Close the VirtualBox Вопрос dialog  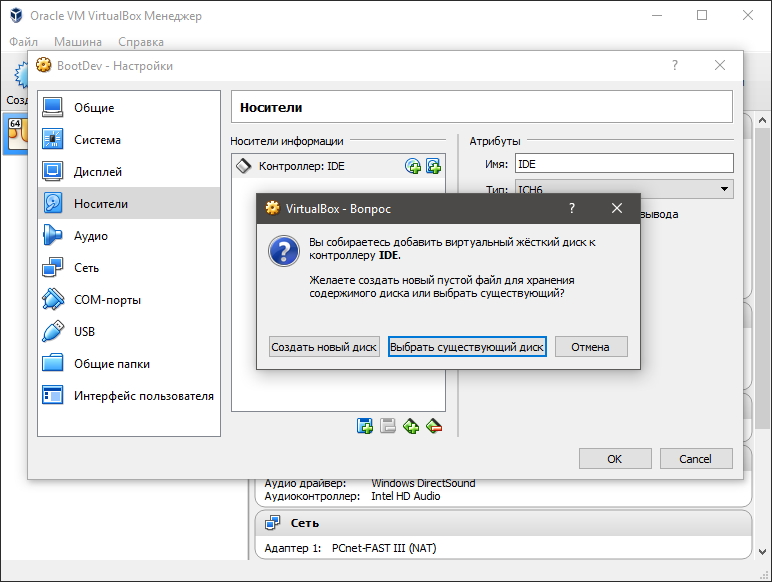pyautogui.click(x=617, y=208)
